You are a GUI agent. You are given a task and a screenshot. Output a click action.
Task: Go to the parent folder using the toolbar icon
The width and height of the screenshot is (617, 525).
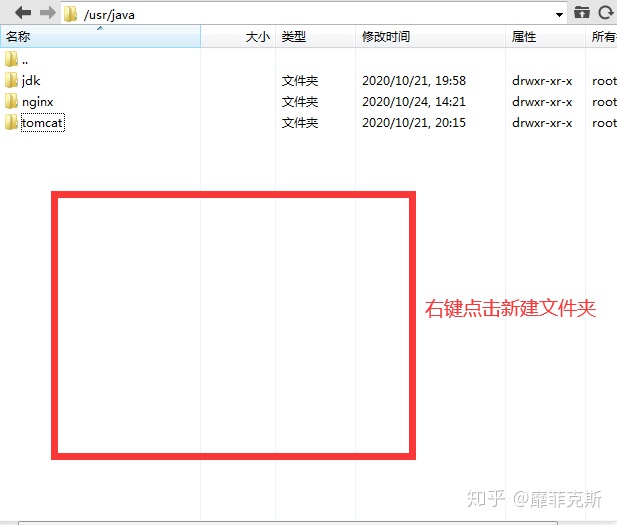click(582, 13)
